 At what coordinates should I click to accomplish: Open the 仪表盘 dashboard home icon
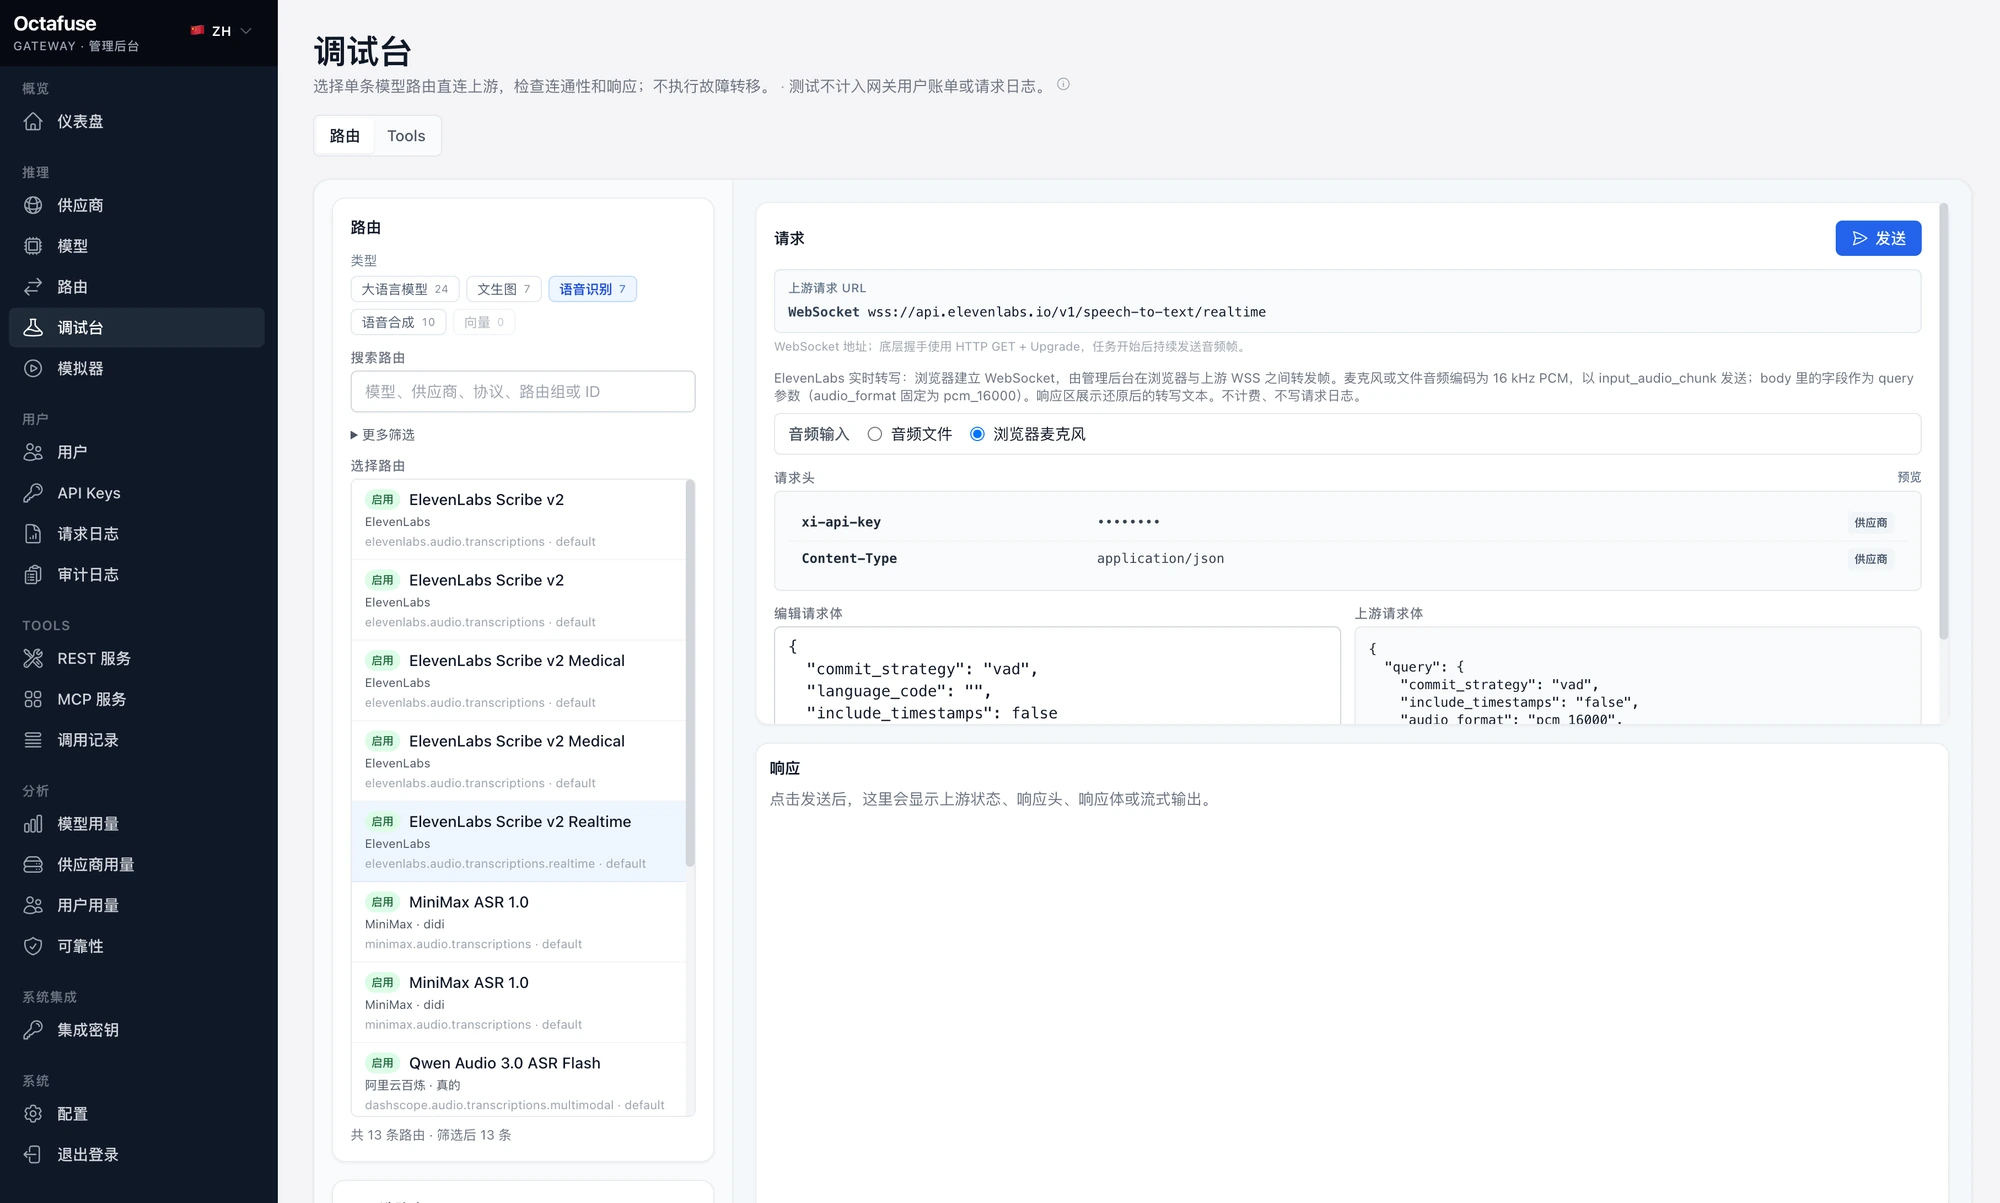tap(33, 121)
